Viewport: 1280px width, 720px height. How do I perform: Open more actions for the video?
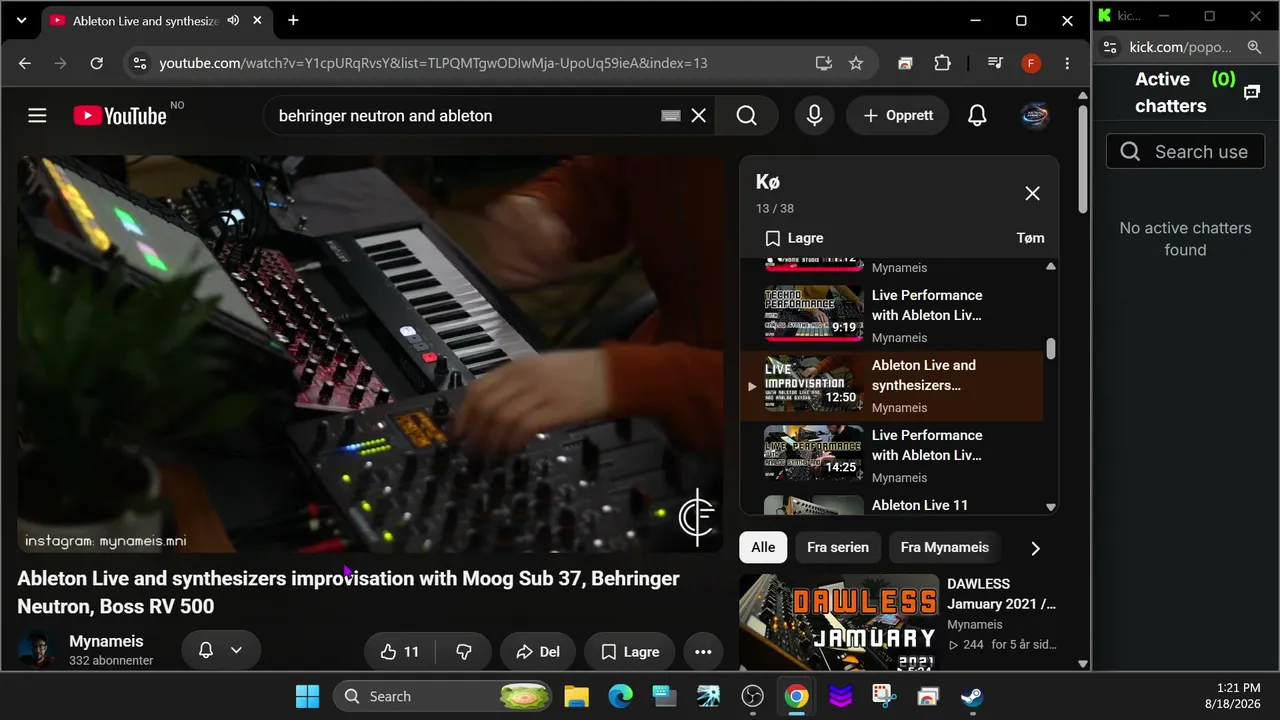[x=703, y=652]
